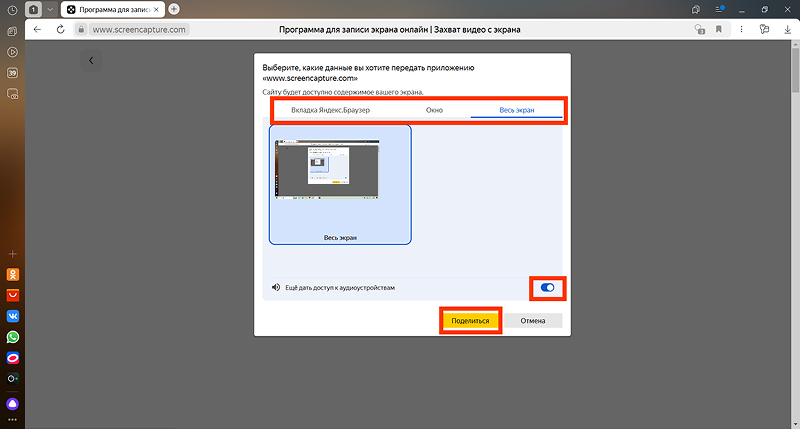Image resolution: width=800 pixels, height=429 pixels.
Task: Open Odnoklassniki from the sidebar
Action: tap(13, 274)
